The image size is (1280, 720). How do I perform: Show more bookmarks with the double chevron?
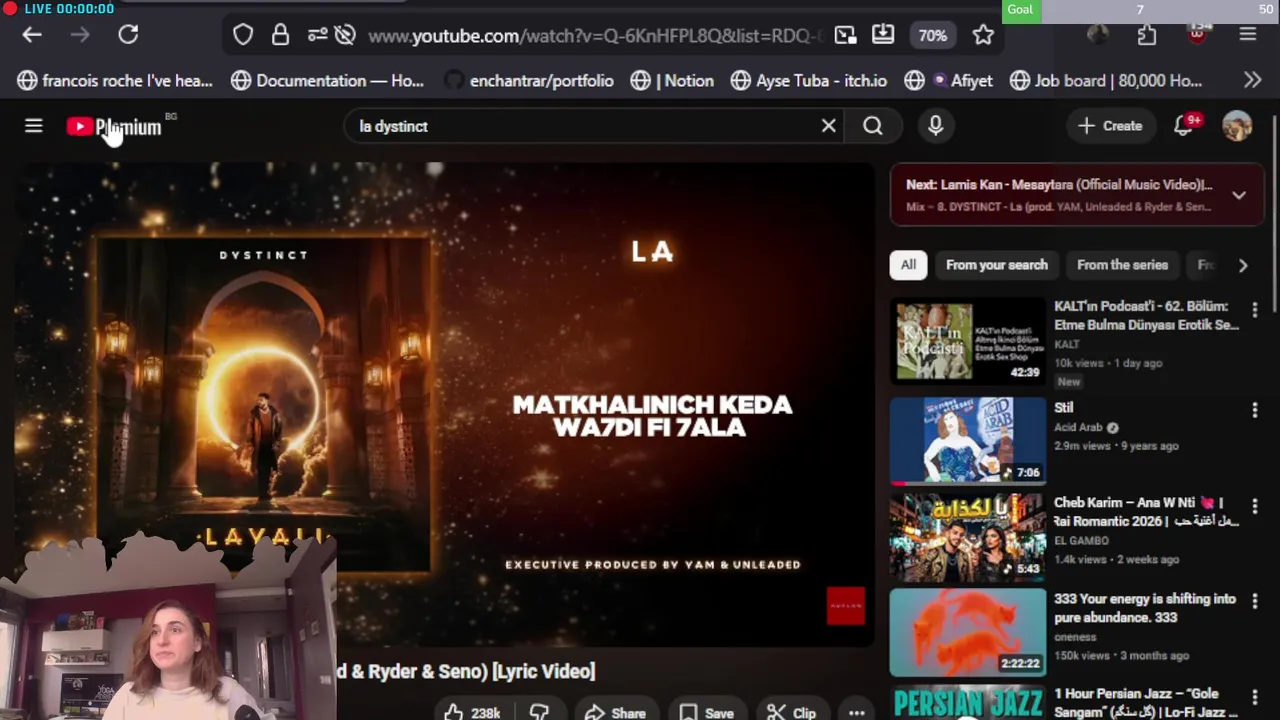pos(1252,80)
